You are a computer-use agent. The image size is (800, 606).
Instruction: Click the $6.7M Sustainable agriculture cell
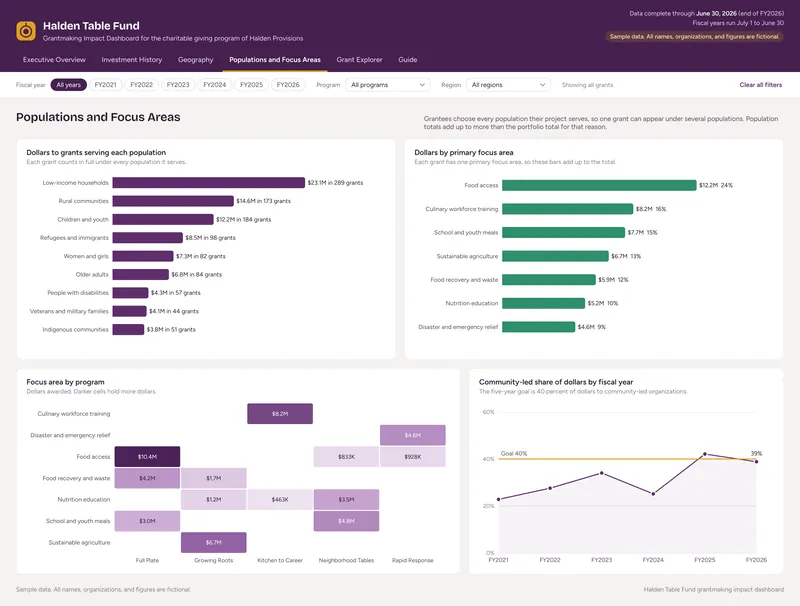point(214,542)
